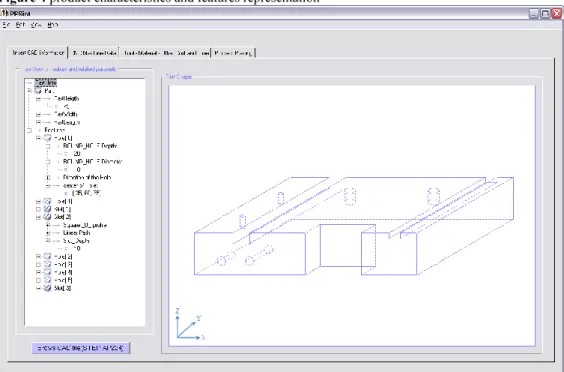
Task: Select the Square_U_profile item
Action: [85, 225]
